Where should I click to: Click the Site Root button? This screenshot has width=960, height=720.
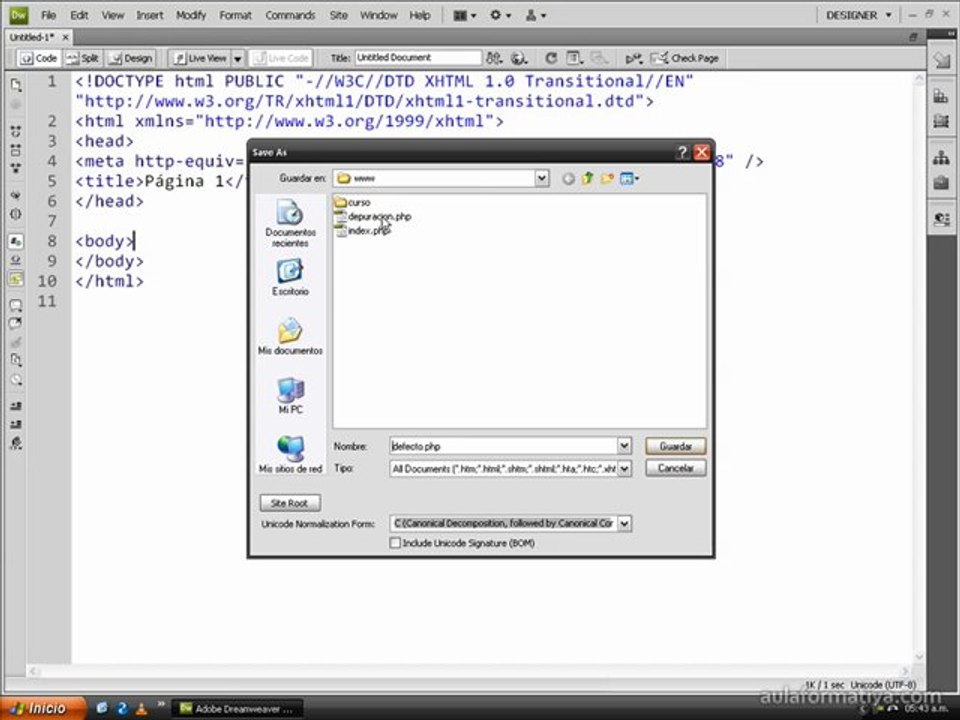(290, 503)
